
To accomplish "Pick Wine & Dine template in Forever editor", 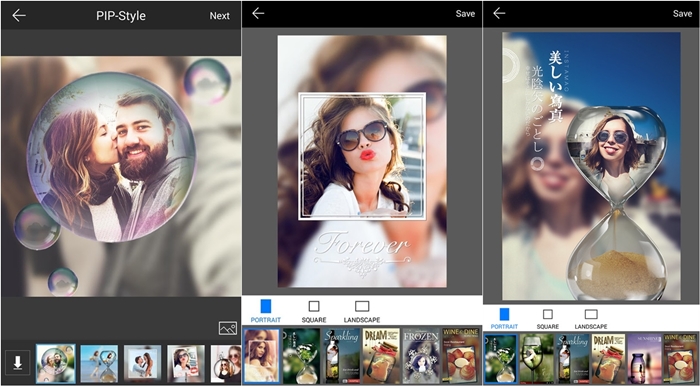I will click(x=461, y=356).
